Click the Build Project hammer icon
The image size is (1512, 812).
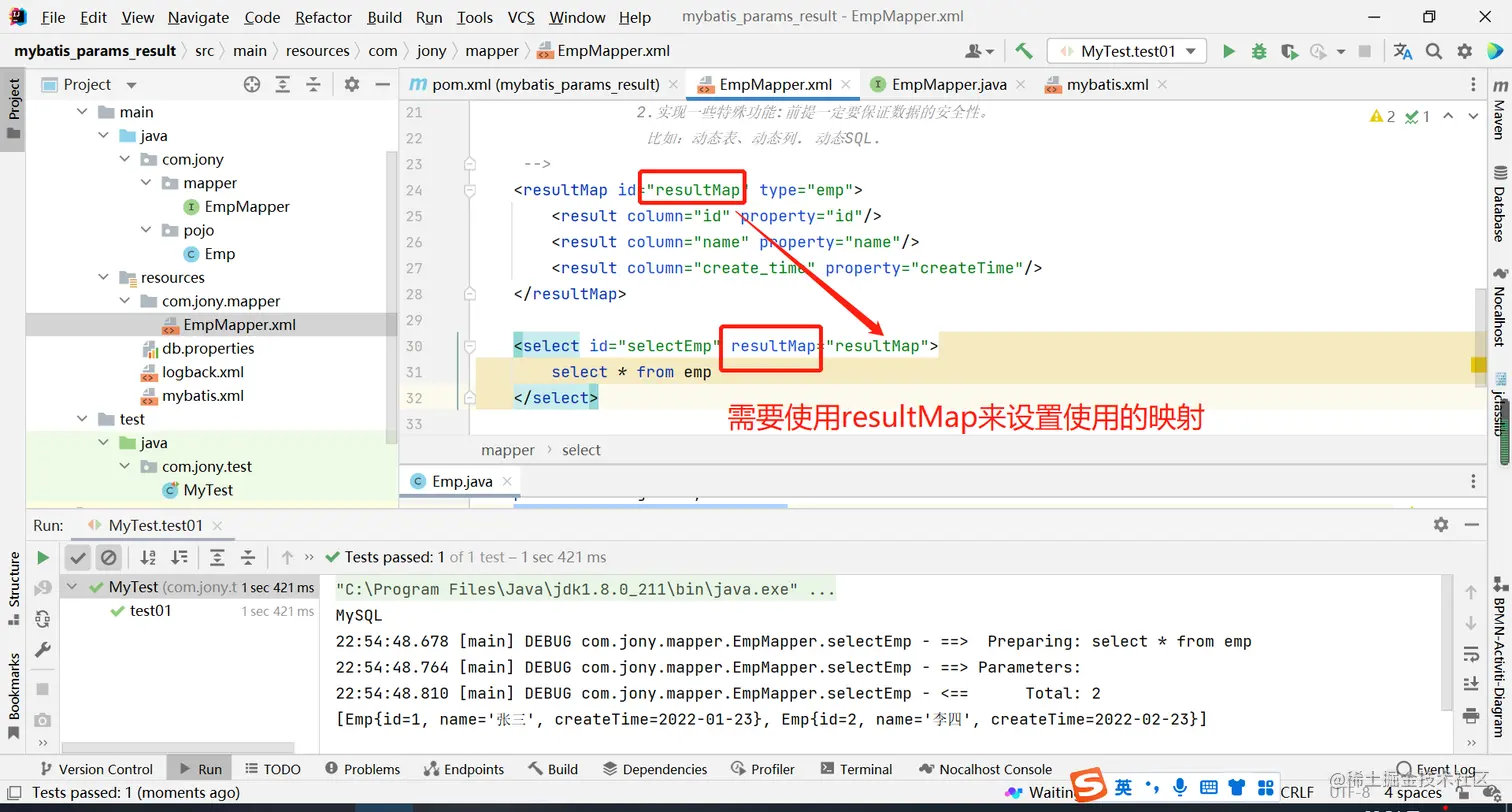point(1023,51)
